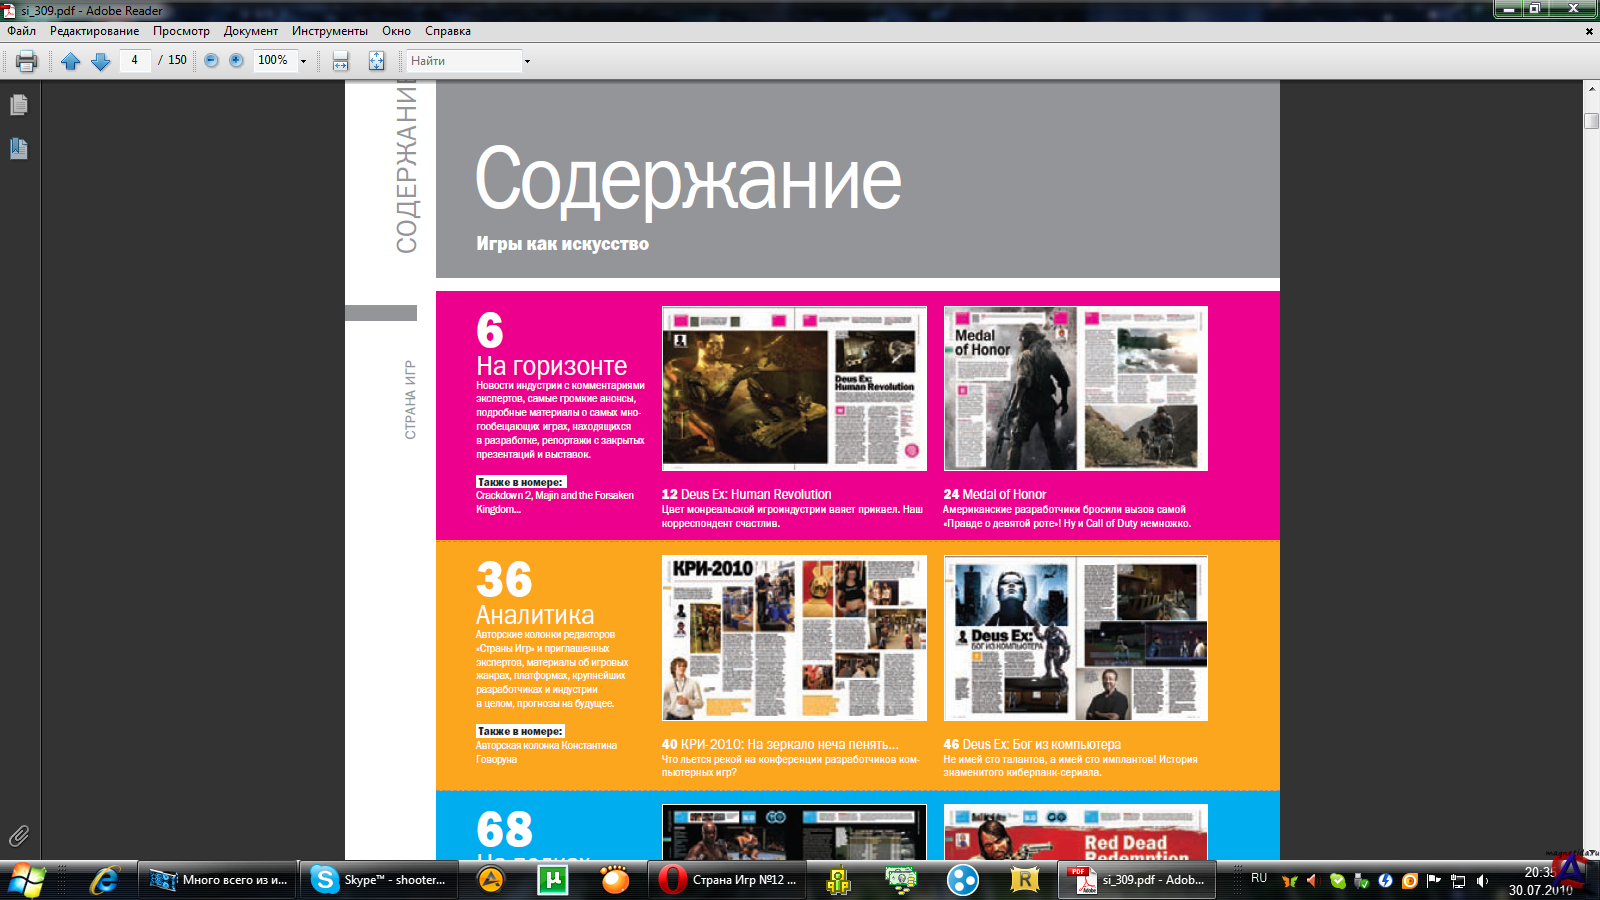
Task: Click the scrollbar up arrow
Action: [1592, 88]
